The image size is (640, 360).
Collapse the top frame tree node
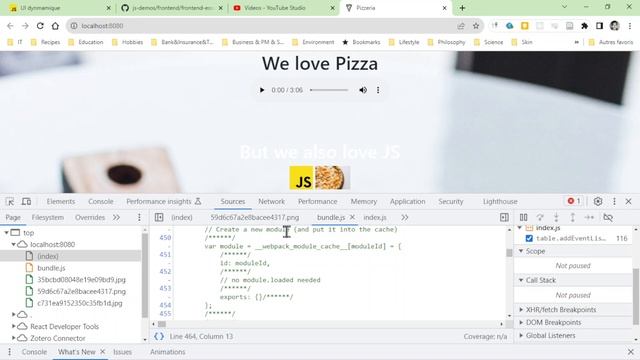point(6,233)
